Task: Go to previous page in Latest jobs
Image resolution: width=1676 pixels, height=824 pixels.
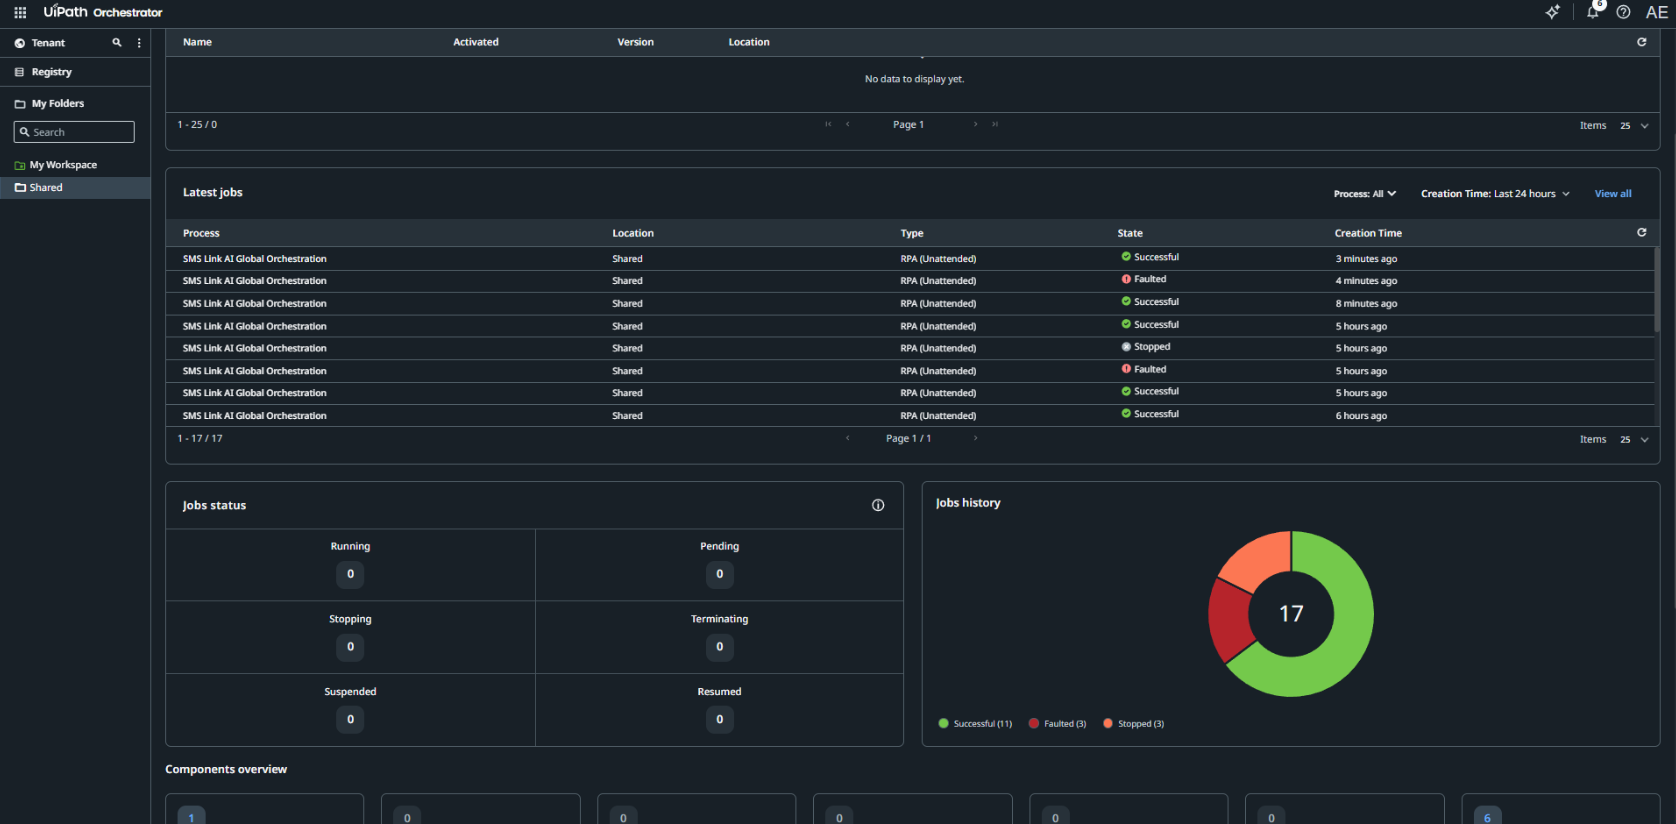Action: pos(848,438)
